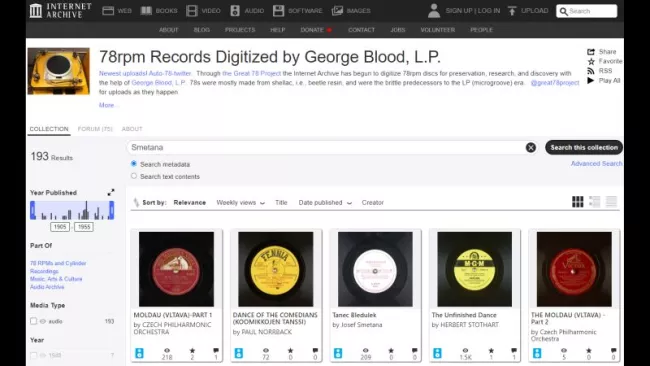Switch to extended list view
The width and height of the screenshot is (650, 366).
point(594,202)
